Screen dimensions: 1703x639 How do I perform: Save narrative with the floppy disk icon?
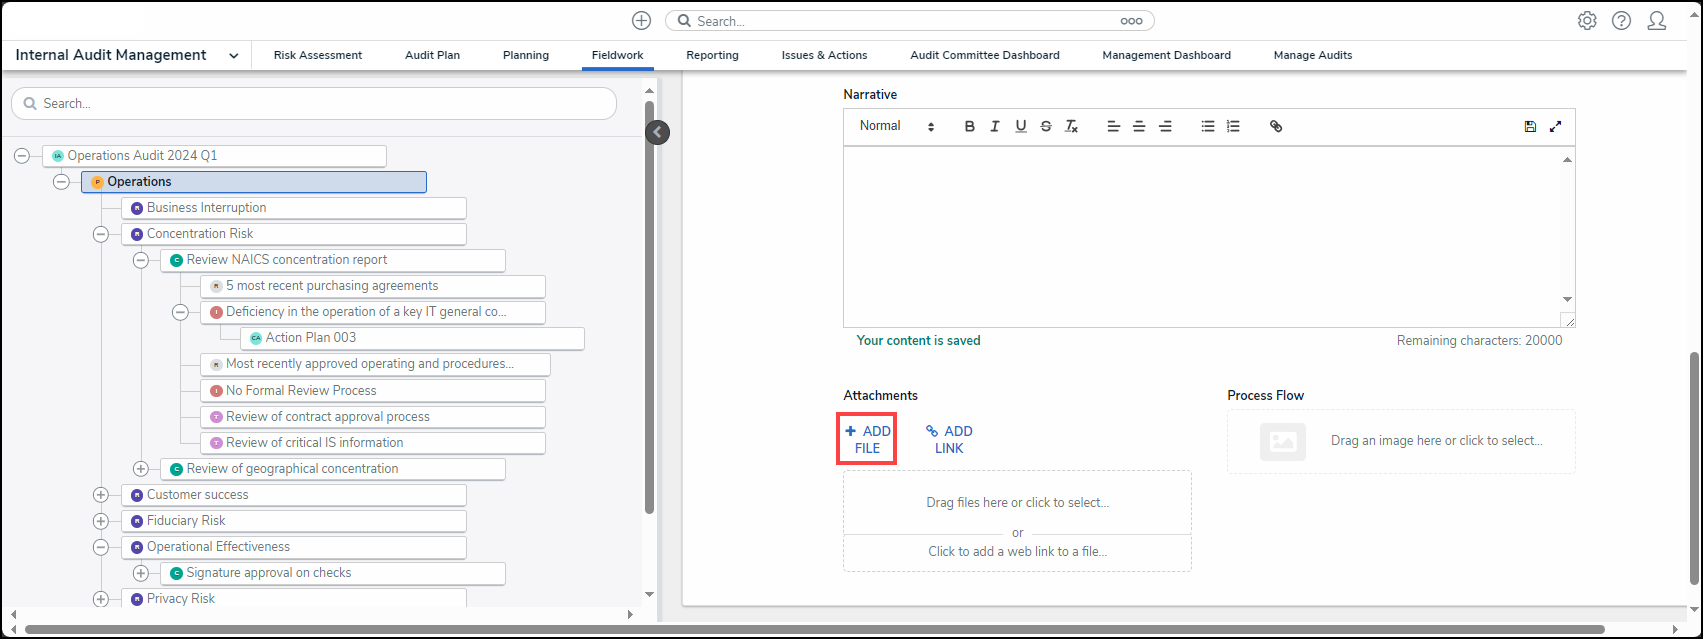coord(1530,127)
